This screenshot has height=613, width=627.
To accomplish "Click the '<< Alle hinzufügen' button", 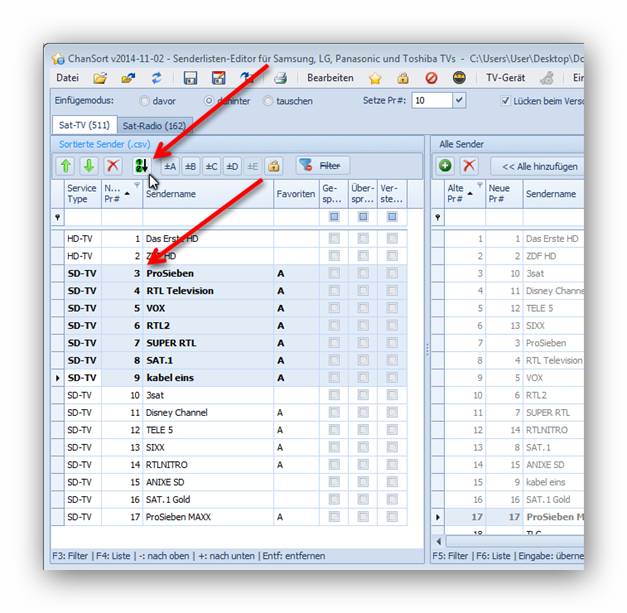I will 537,166.
